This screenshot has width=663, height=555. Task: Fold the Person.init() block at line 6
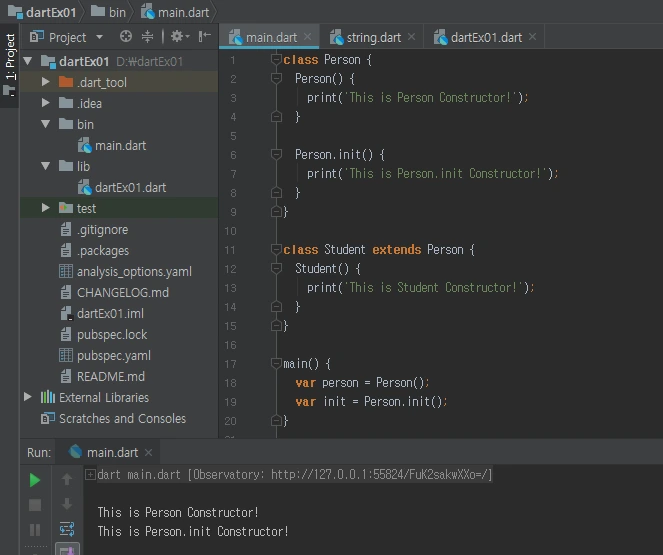click(x=276, y=154)
